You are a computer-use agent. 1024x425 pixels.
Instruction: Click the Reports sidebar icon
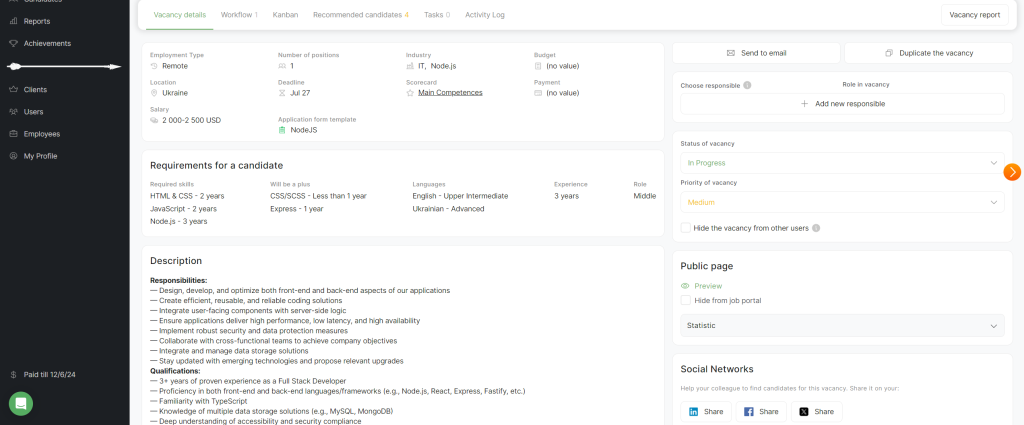[12, 20]
